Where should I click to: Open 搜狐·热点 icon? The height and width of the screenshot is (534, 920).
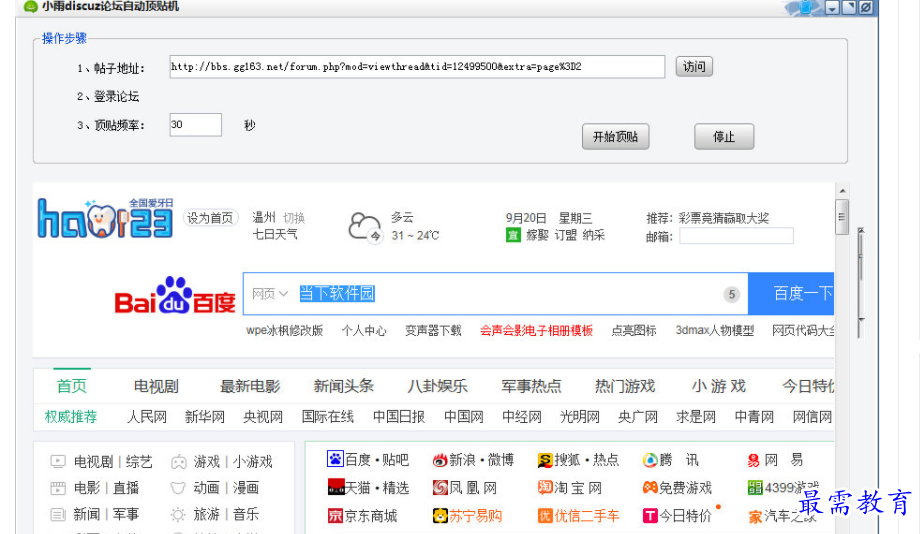point(545,460)
